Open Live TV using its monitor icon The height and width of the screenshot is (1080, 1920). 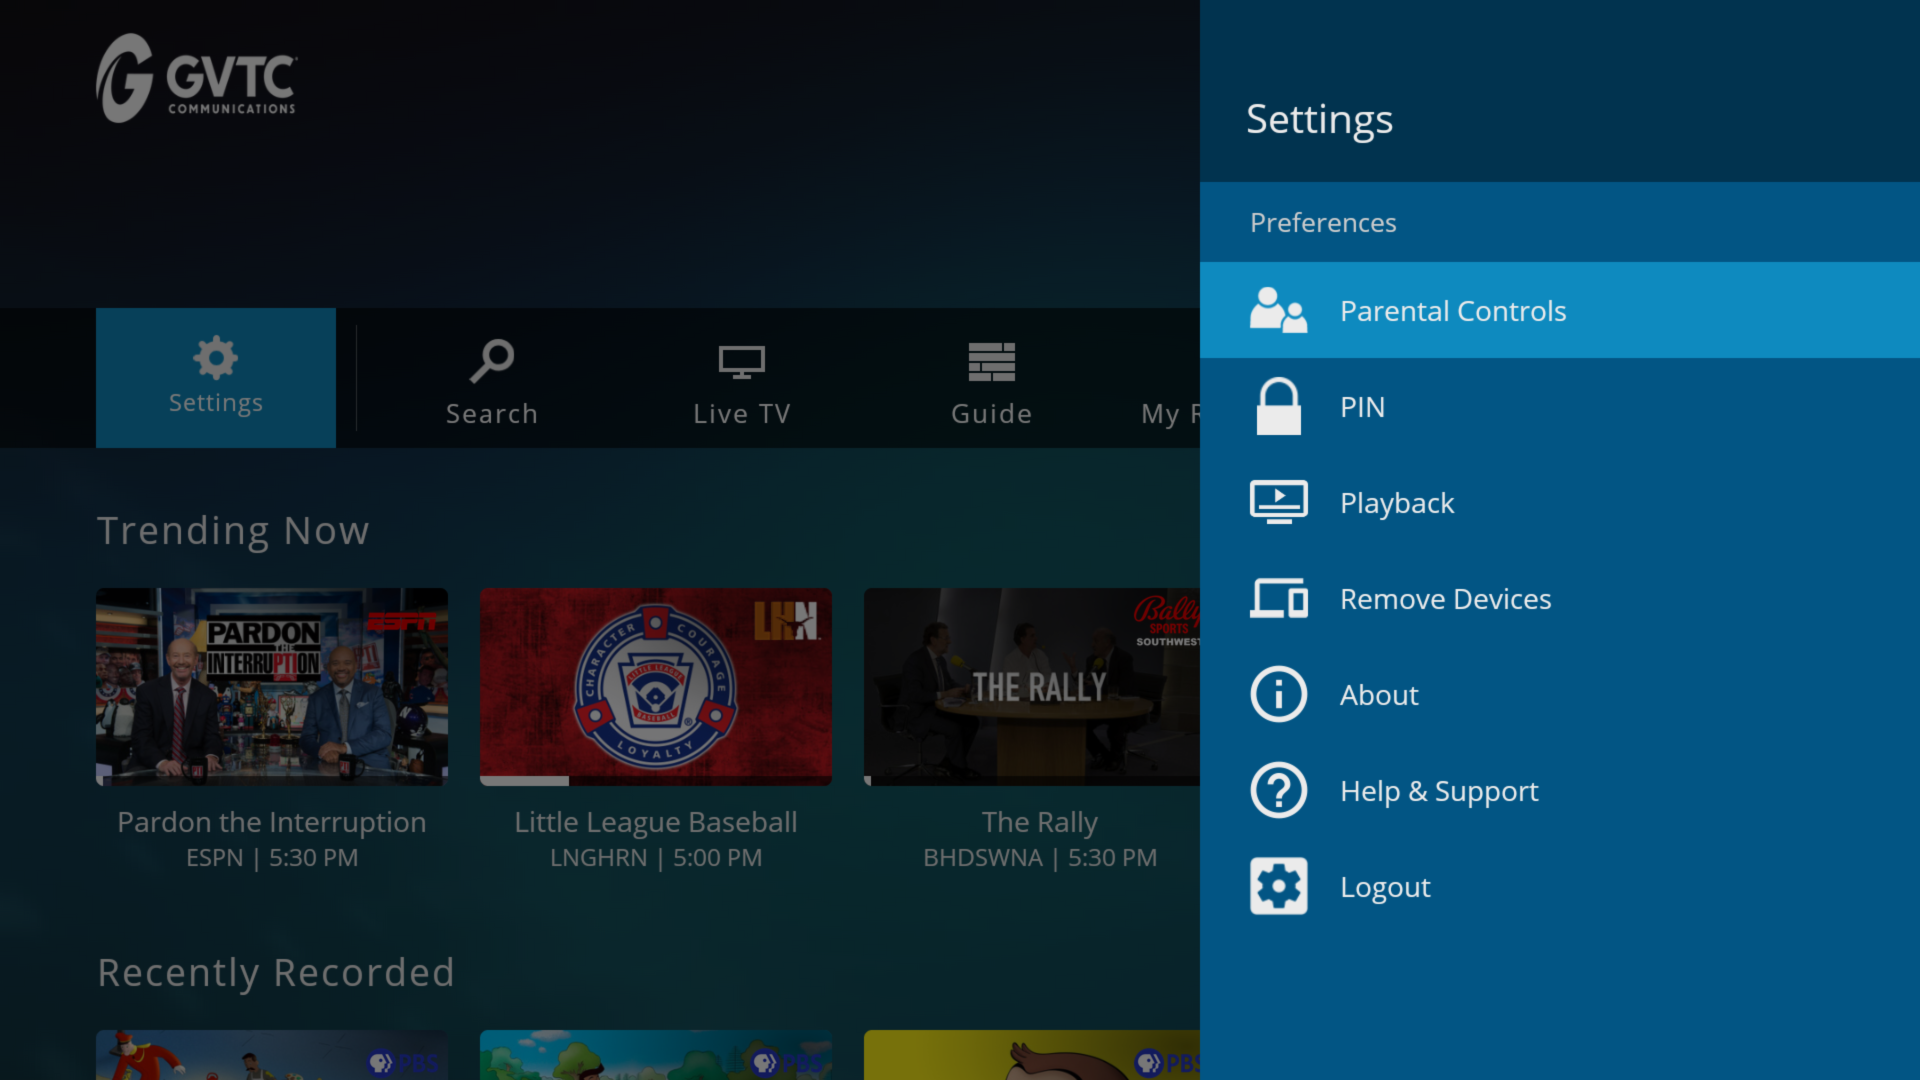[x=741, y=362]
